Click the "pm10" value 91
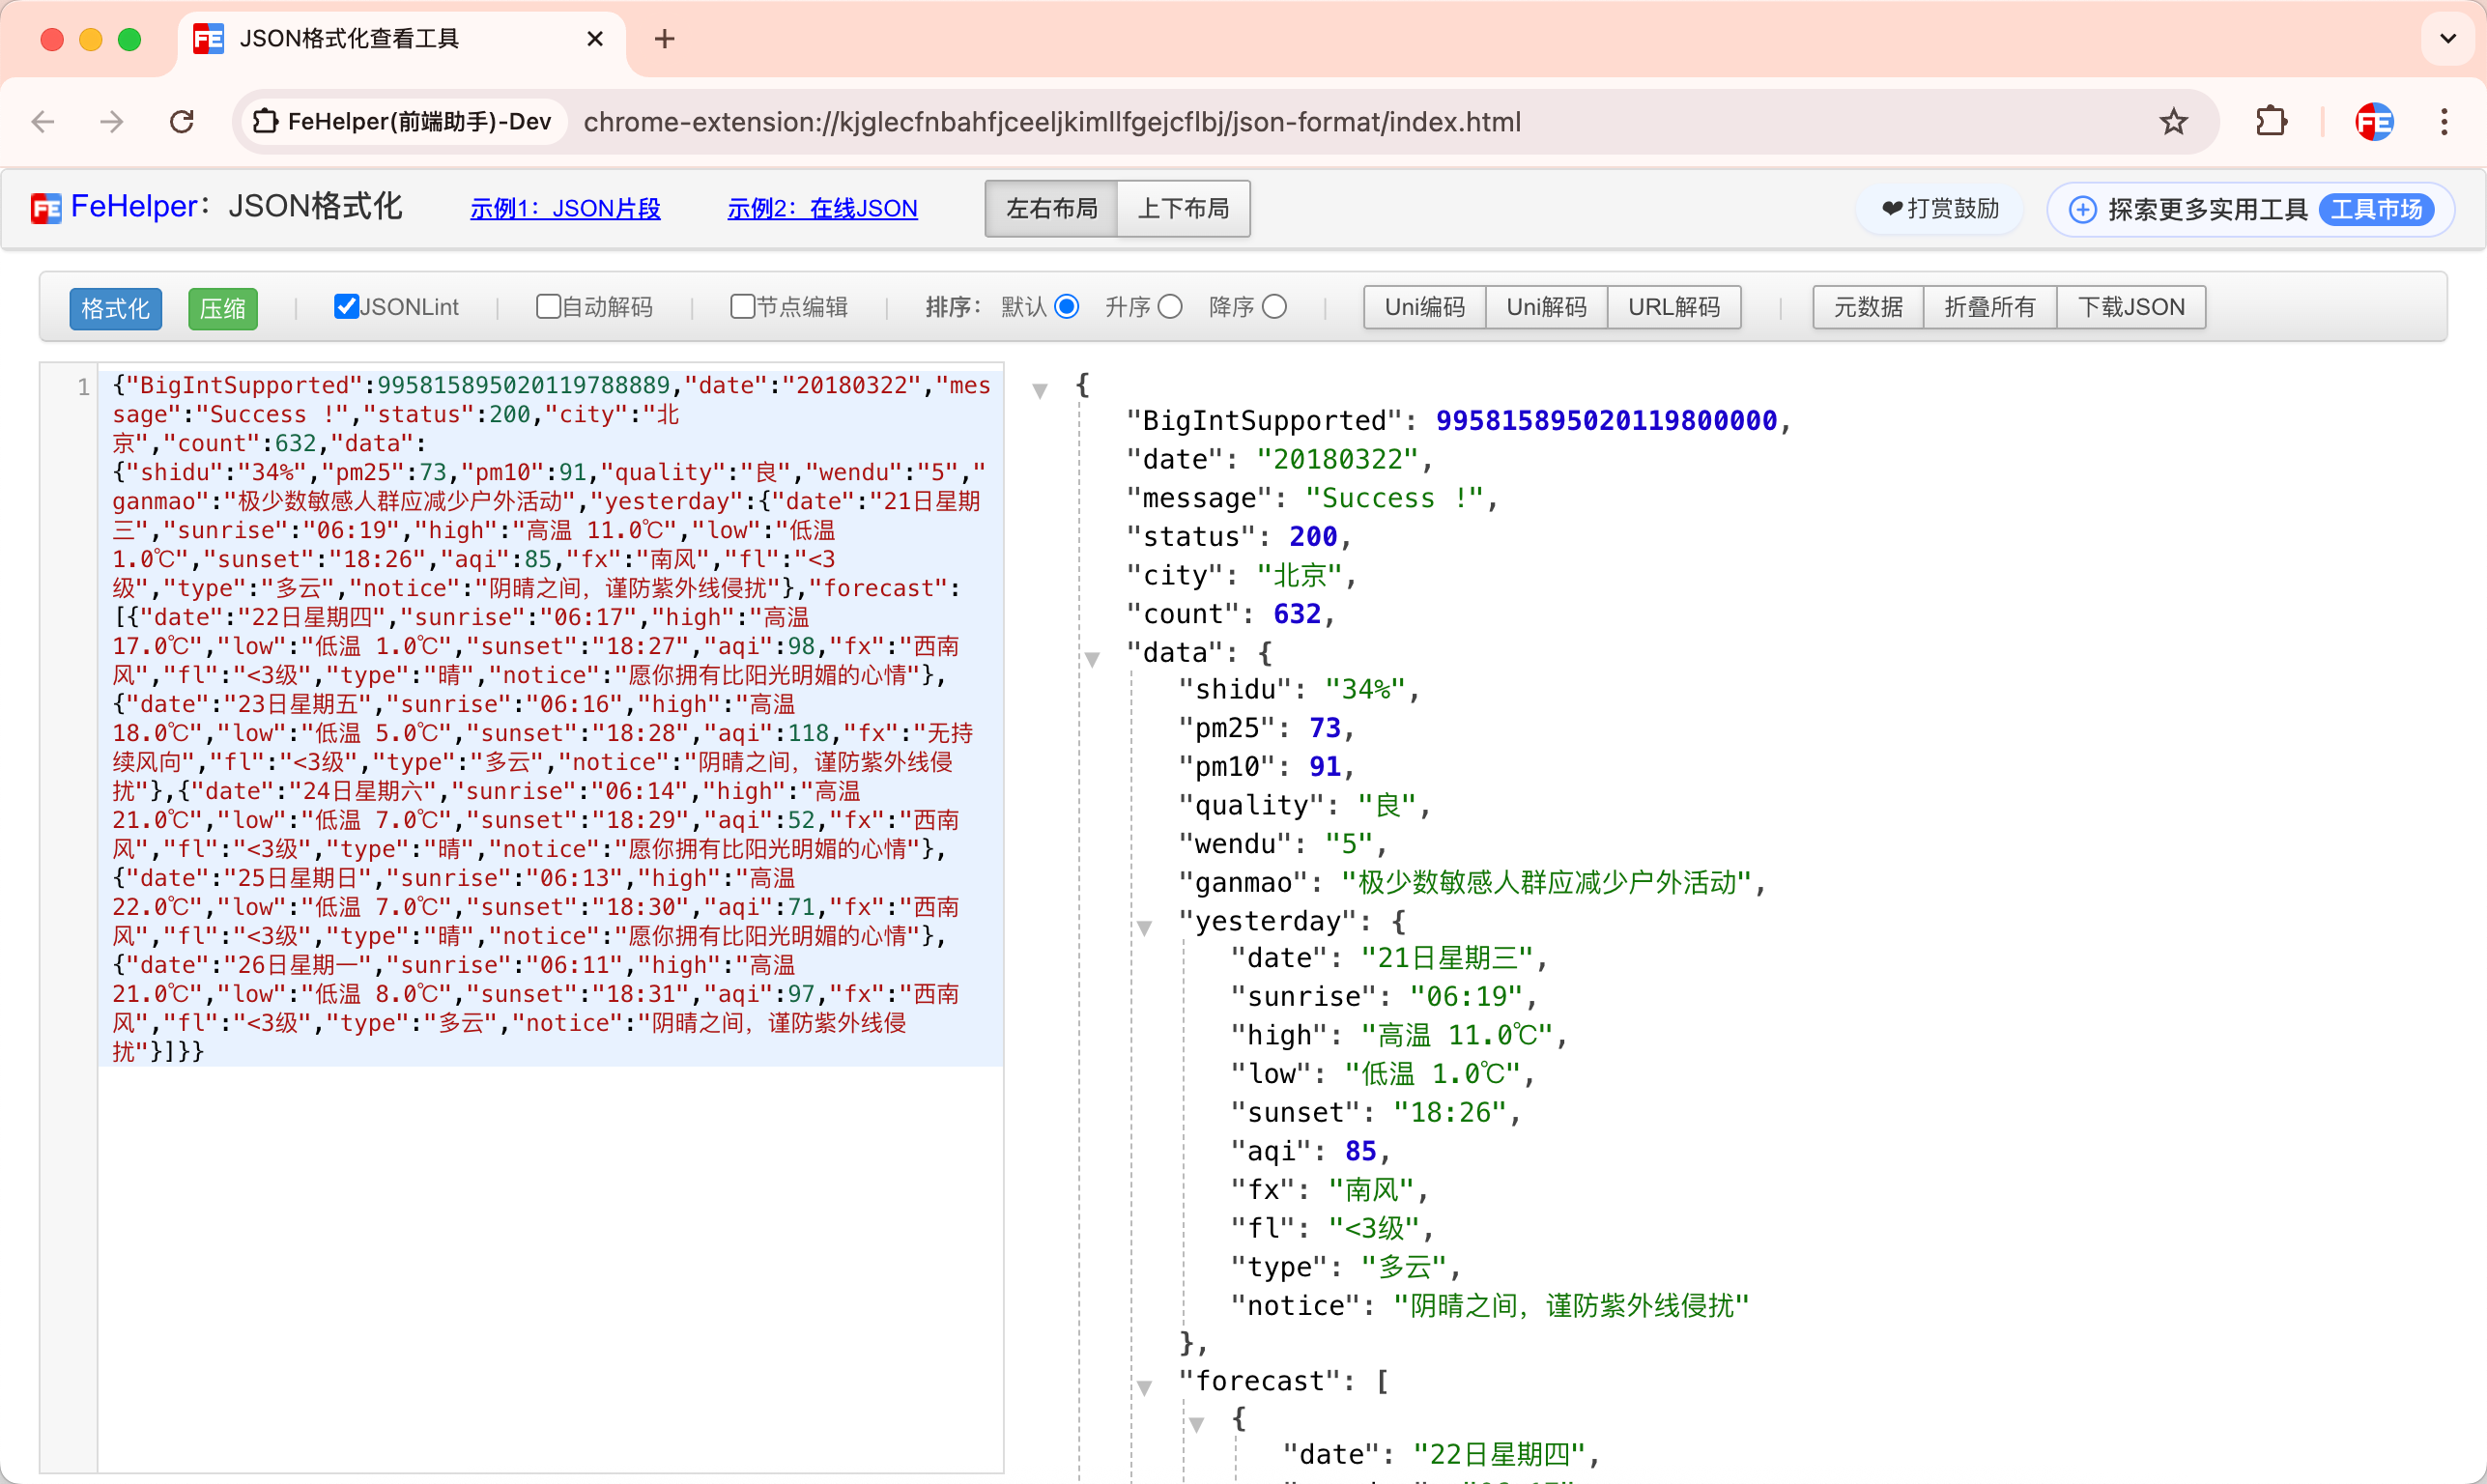The image size is (2487, 1484). point(1325,766)
